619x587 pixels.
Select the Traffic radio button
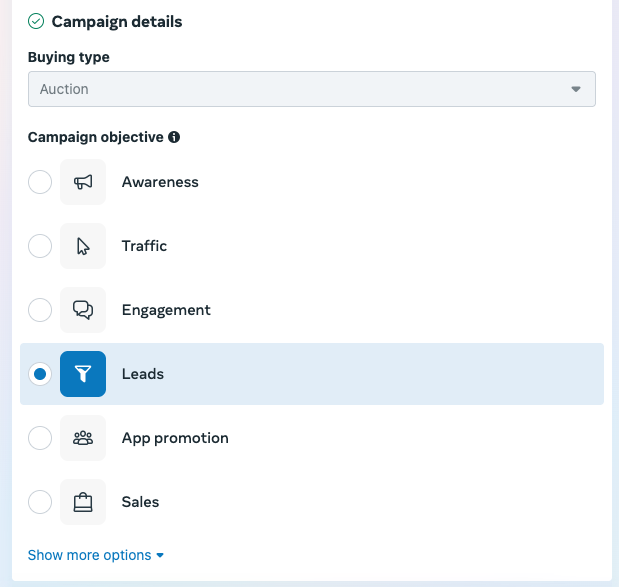[x=40, y=246]
